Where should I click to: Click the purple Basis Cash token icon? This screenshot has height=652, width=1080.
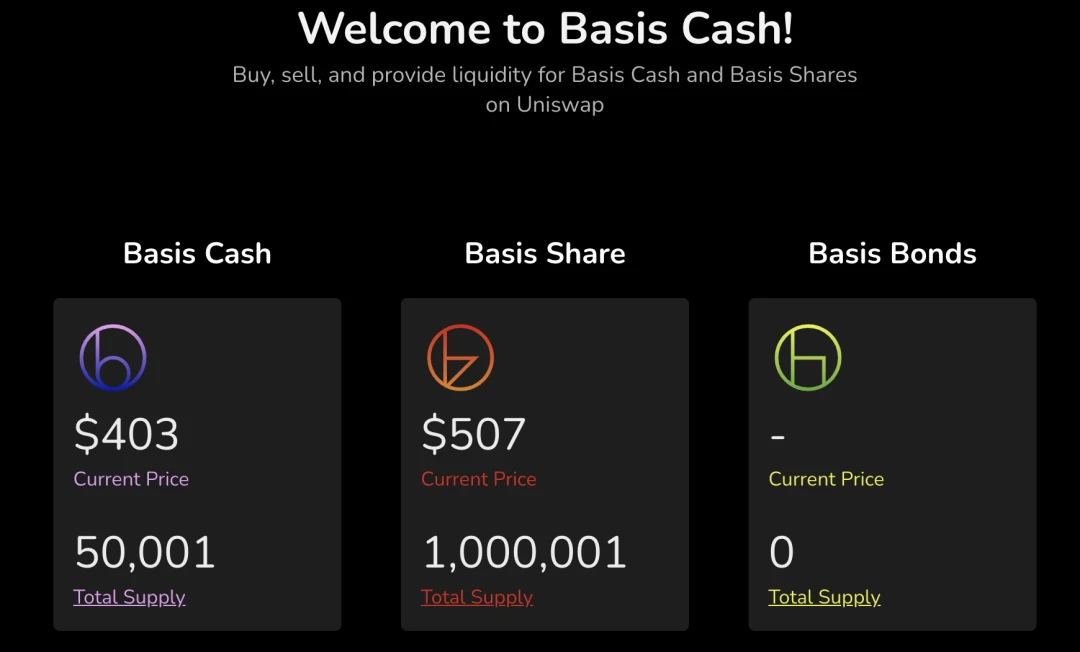click(x=113, y=358)
